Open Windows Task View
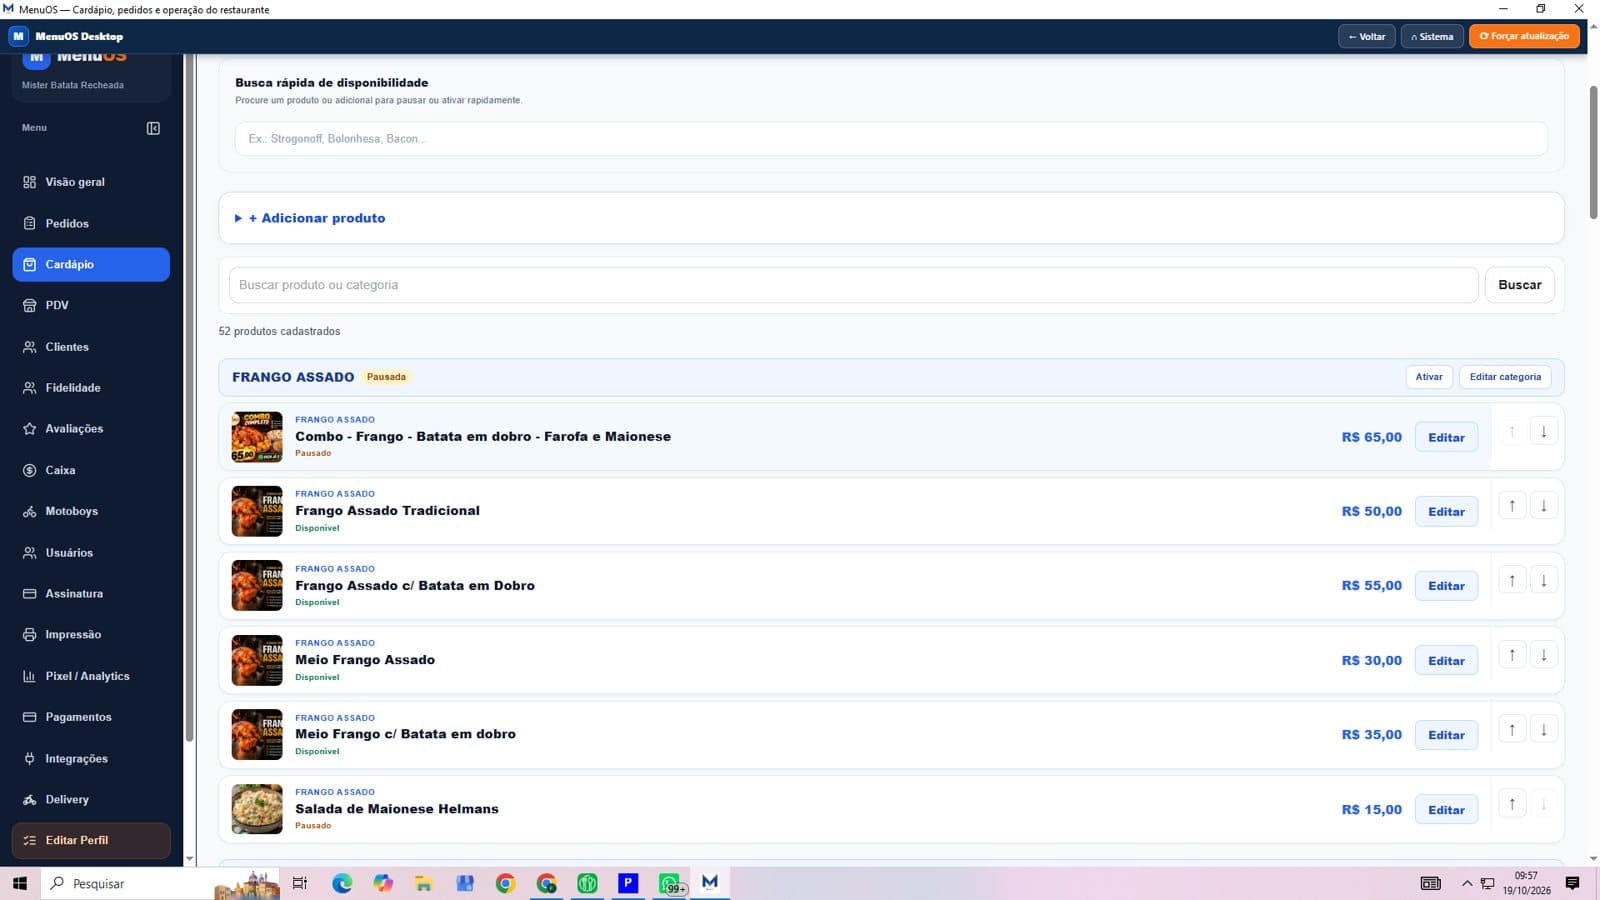Viewport: 1600px width, 900px height. (x=300, y=883)
